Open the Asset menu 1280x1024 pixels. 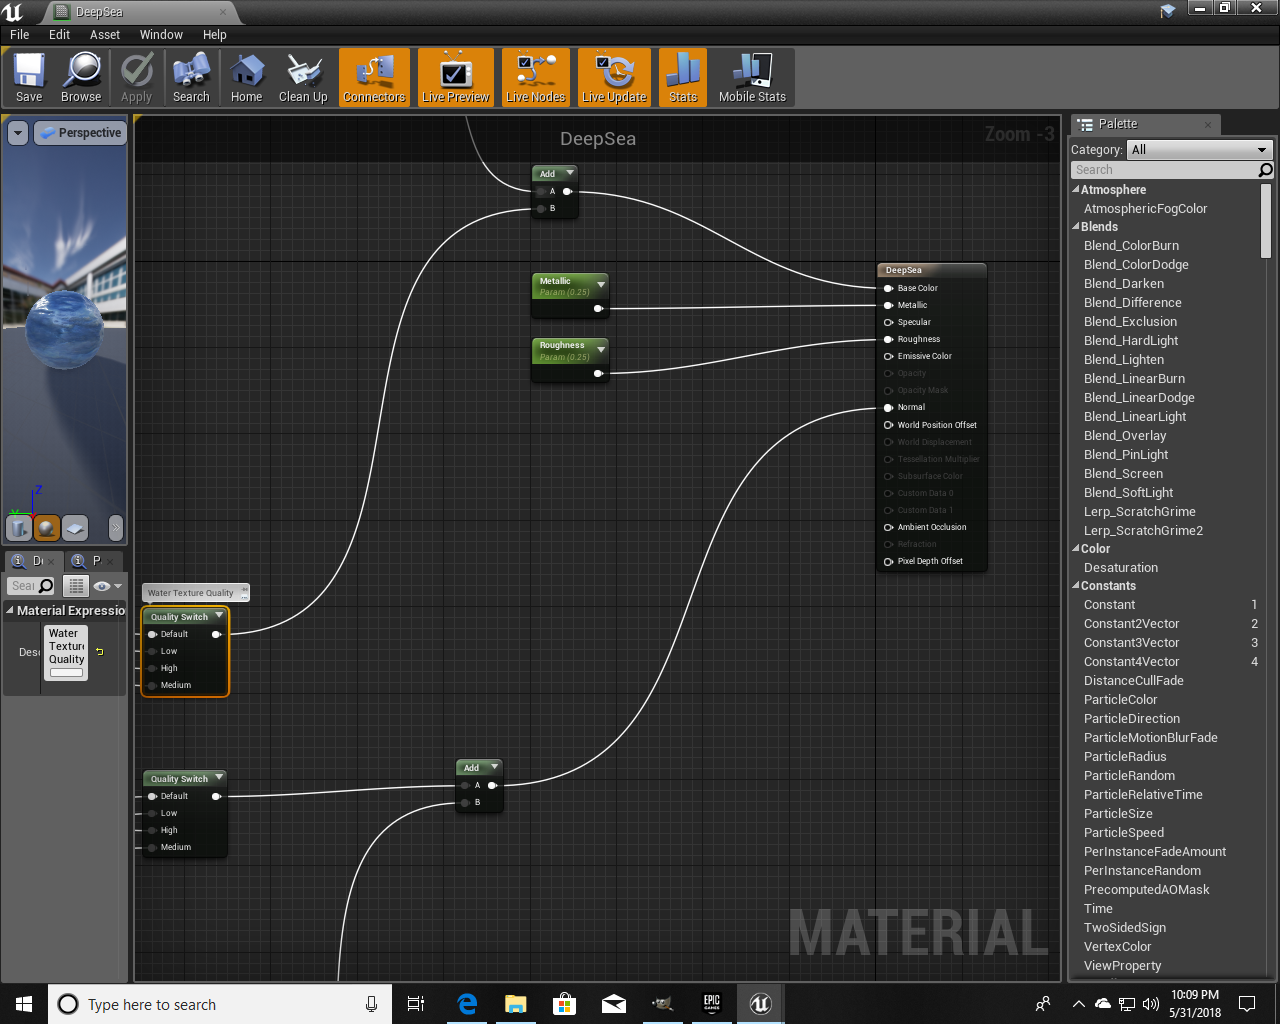coord(105,34)
